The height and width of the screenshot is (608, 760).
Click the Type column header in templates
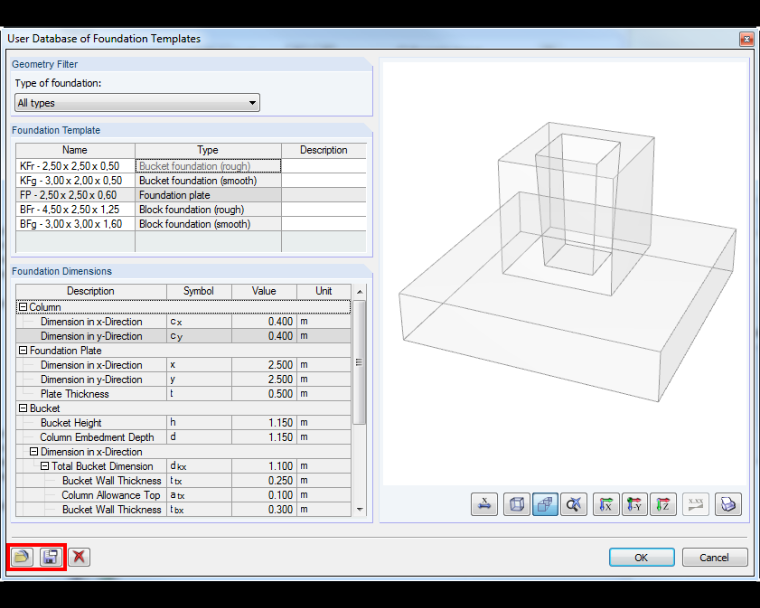[208, 150]
